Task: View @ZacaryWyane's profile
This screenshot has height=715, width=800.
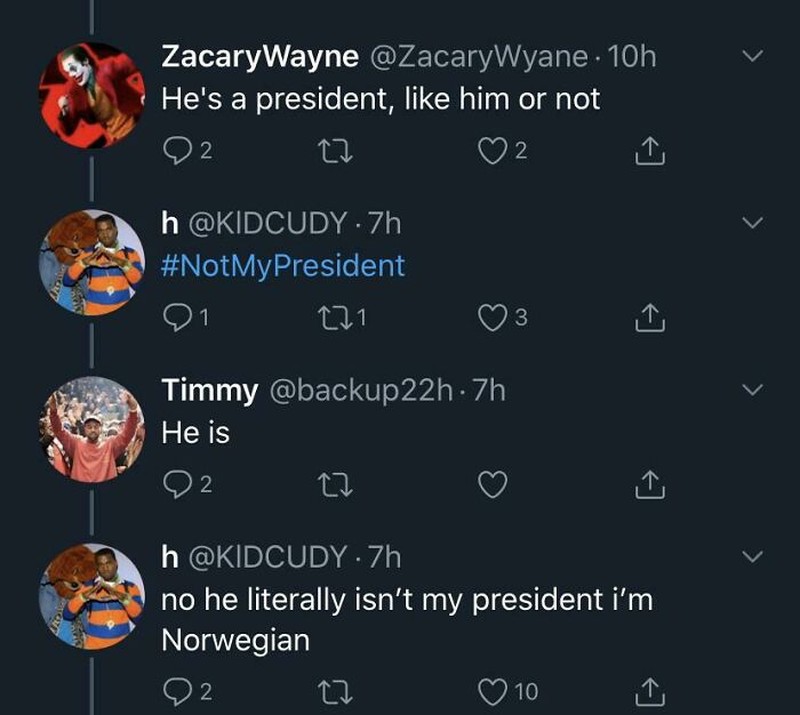Action: [x=477, y=58]
